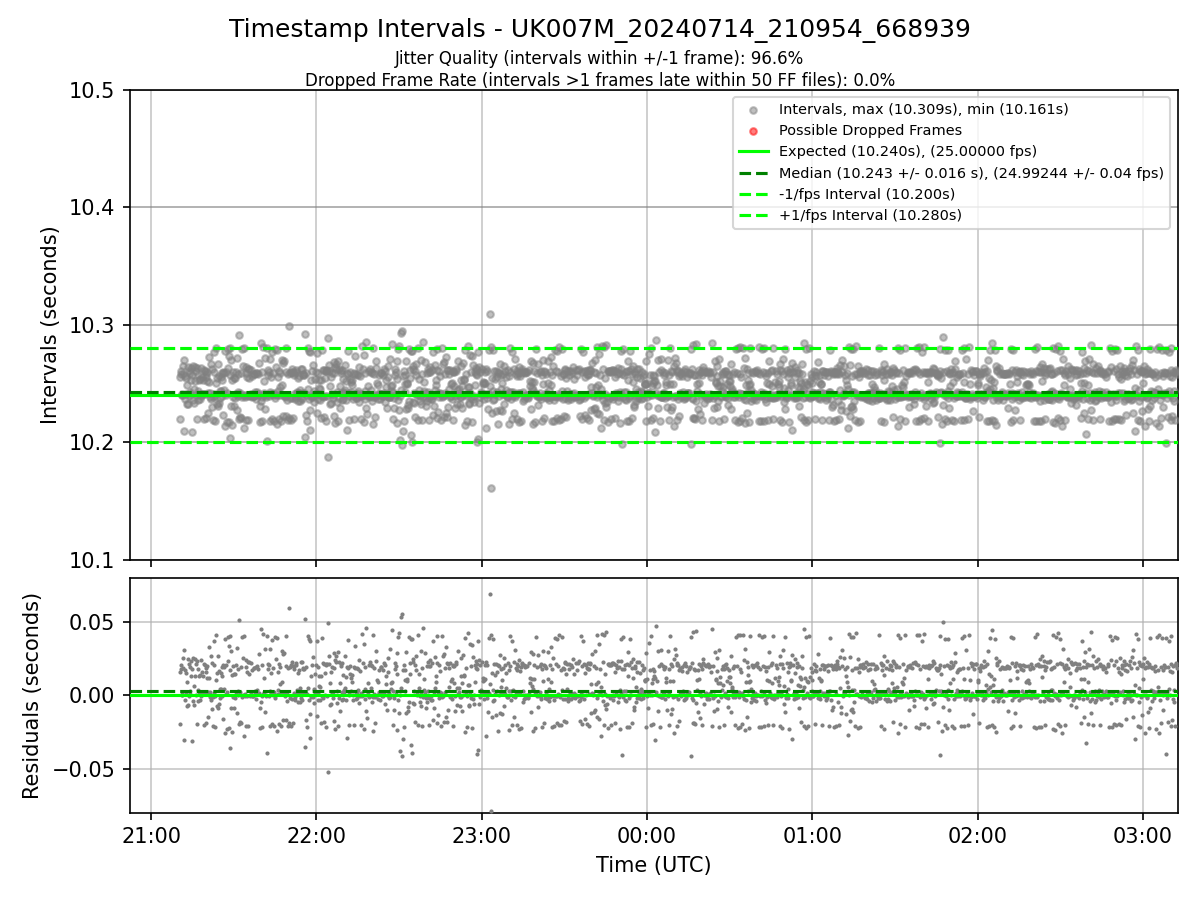Click legend entry beginning "Median (10.243 +/- 0.016 s)"
Image resolution: width=1200 pixels, height=900 pixels.
(971, 173)
